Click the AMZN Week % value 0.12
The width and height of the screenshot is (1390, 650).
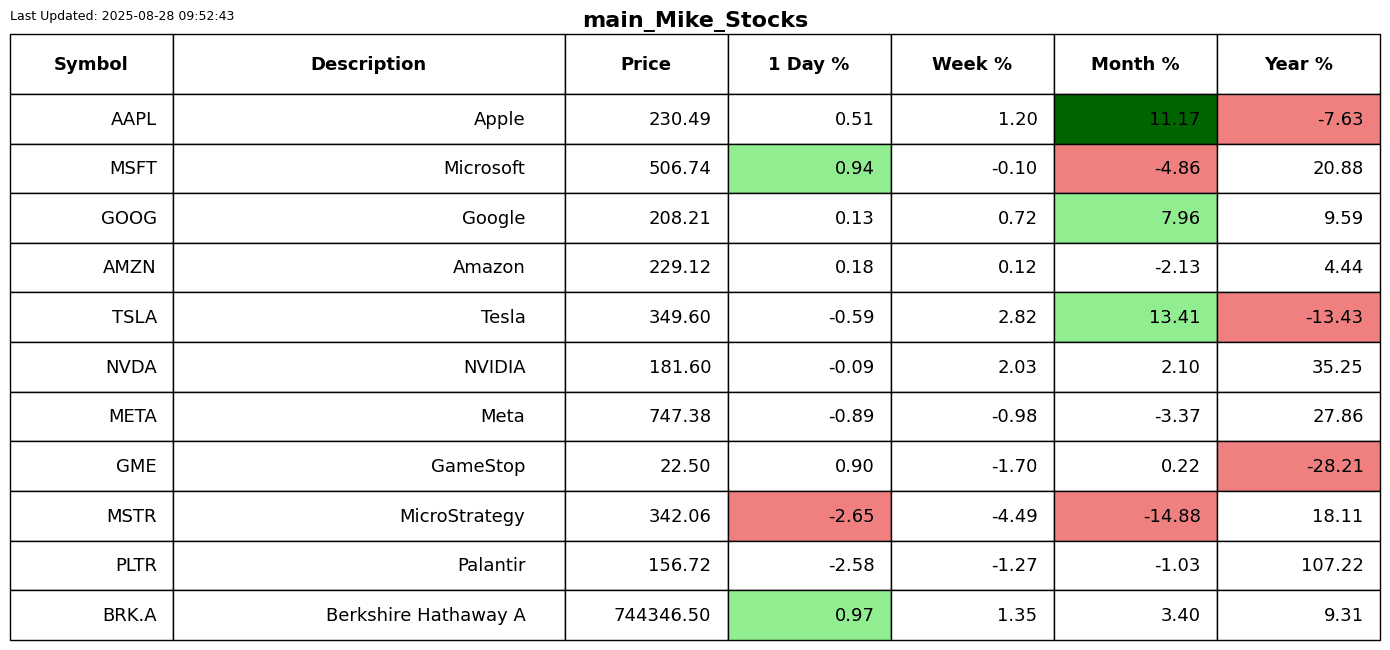[x=1017, y=267]
